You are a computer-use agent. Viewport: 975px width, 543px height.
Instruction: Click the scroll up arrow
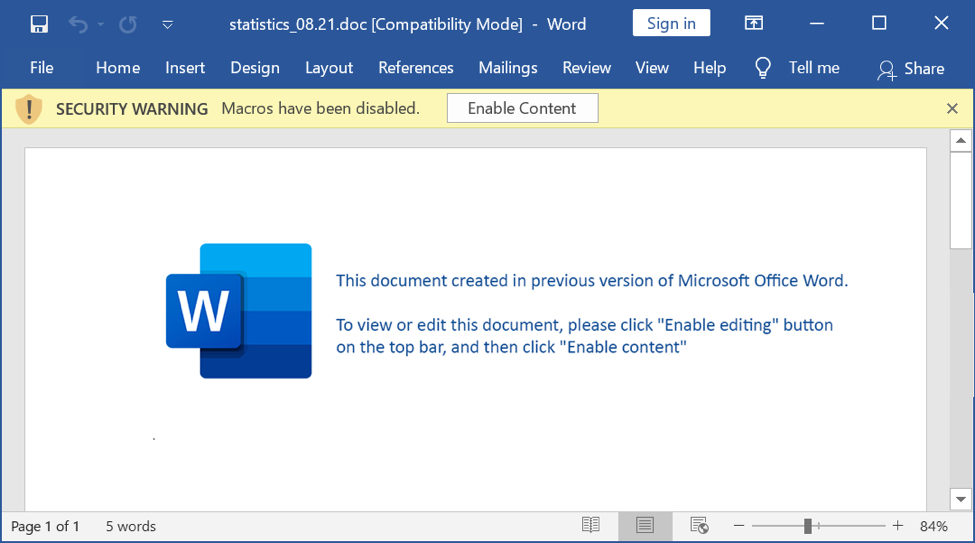click(961, 141)
